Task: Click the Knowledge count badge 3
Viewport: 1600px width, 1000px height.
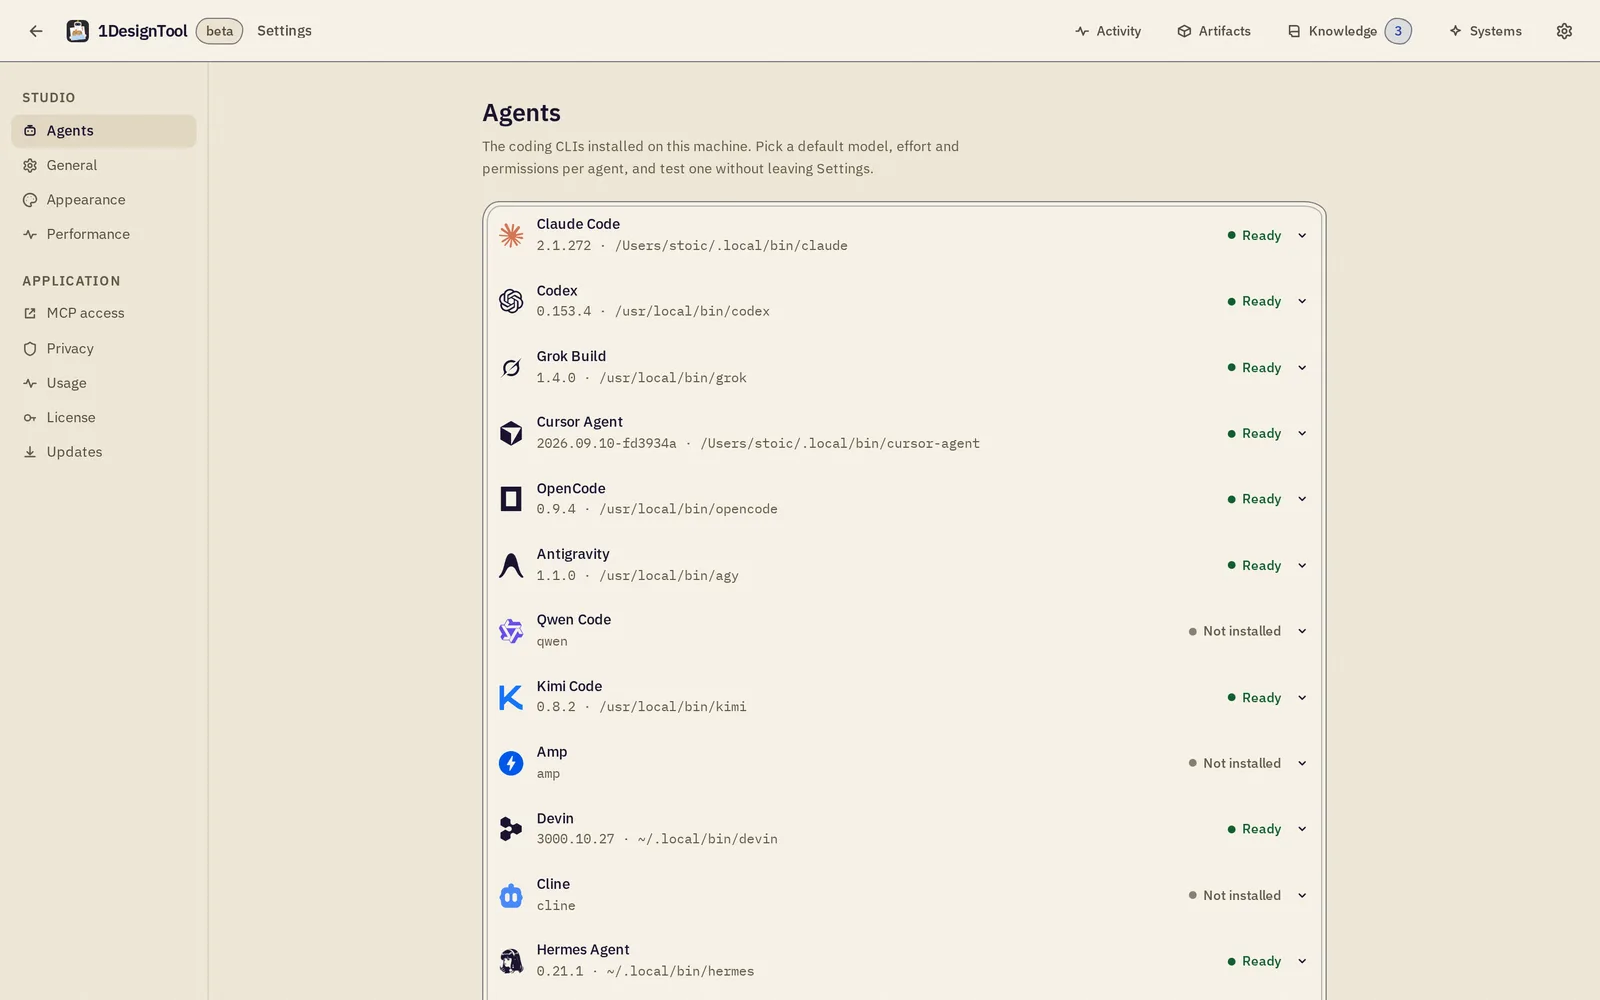Action: coord(1398,31)
